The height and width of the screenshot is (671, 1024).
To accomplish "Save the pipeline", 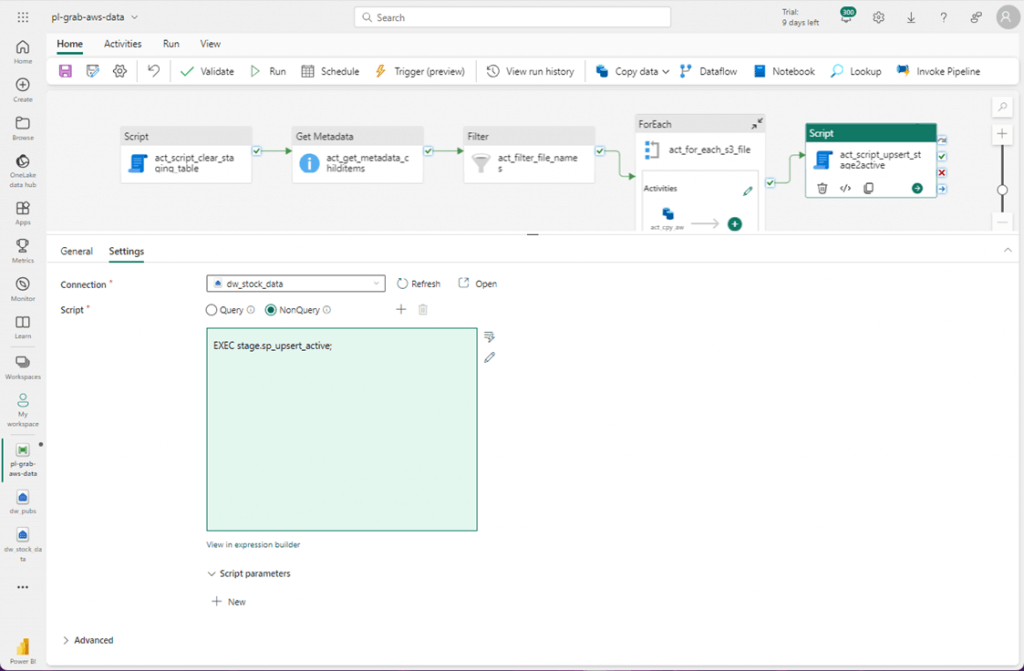I will tap(64, 71).
